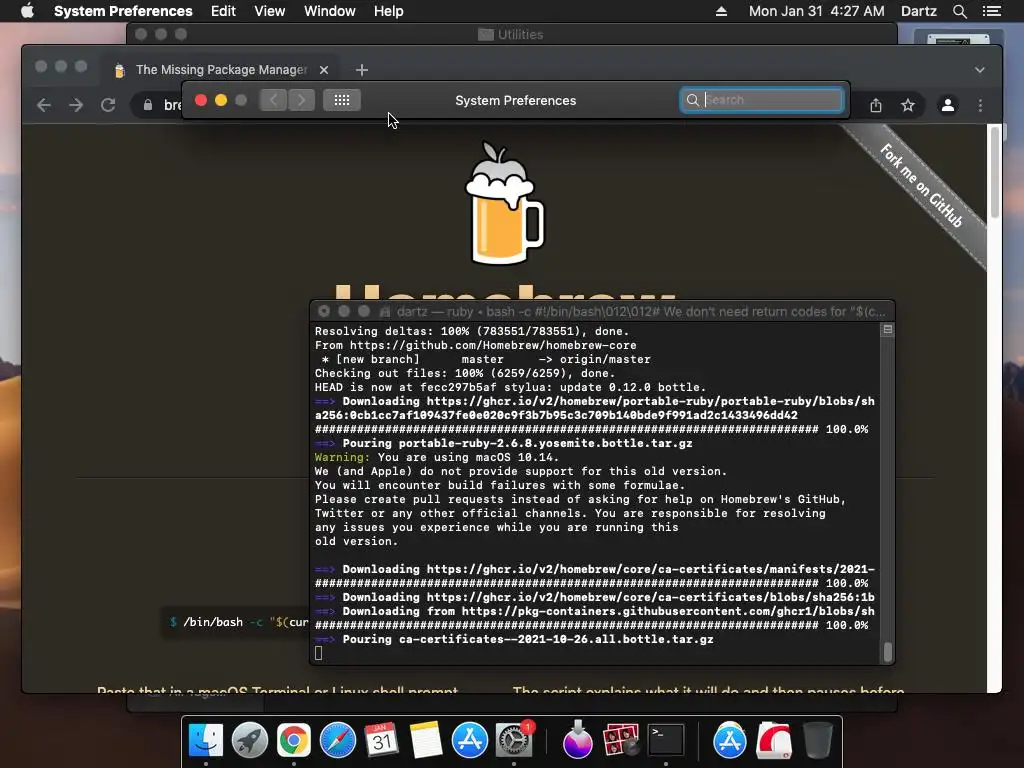Screen dimensions: 1024x768
Task: Bookmark this page with the star icon
Action: tap(908, 105)
